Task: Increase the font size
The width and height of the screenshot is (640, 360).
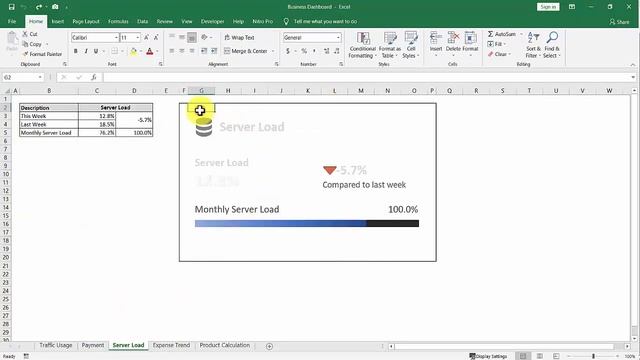Action: point(147,38)
